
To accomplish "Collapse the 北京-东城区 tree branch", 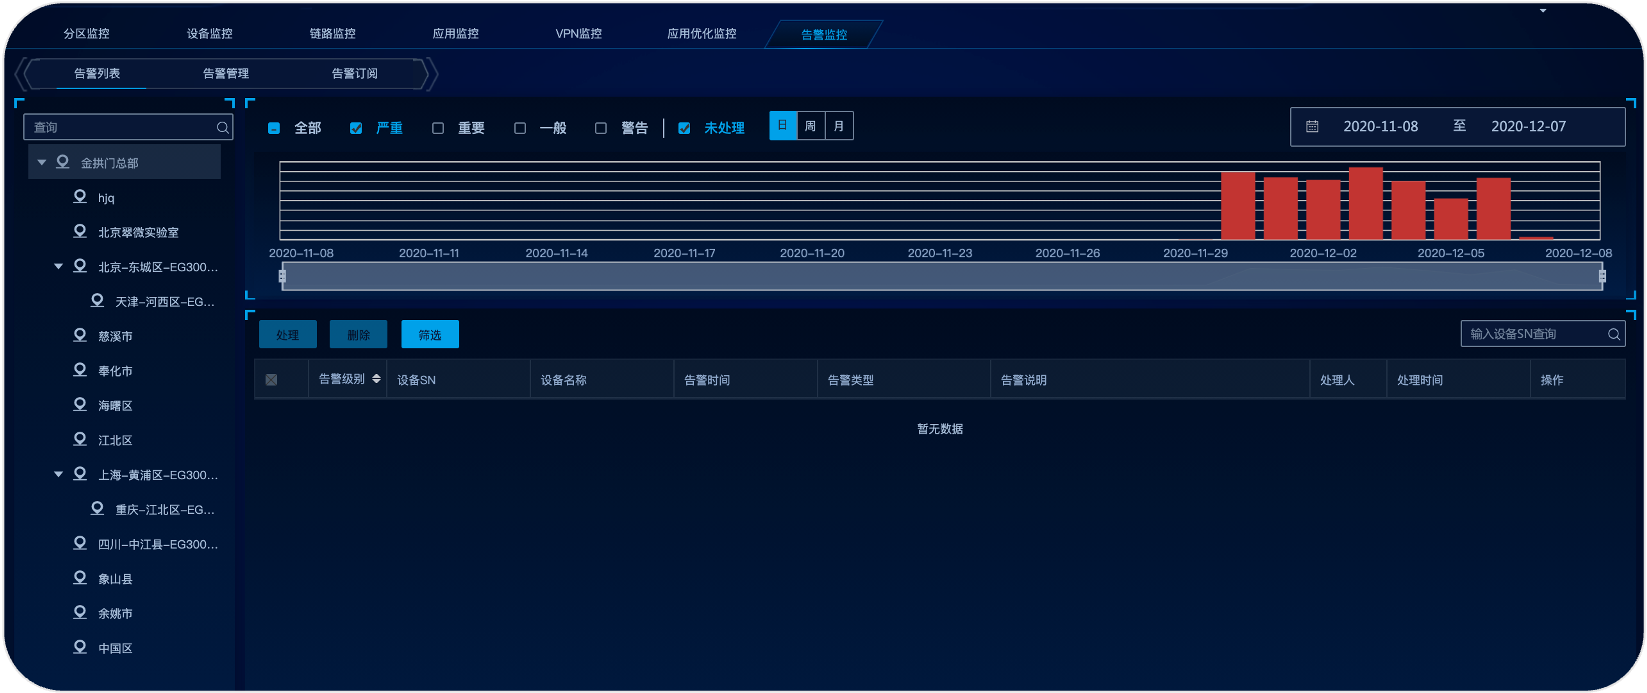I will (58, 266).
